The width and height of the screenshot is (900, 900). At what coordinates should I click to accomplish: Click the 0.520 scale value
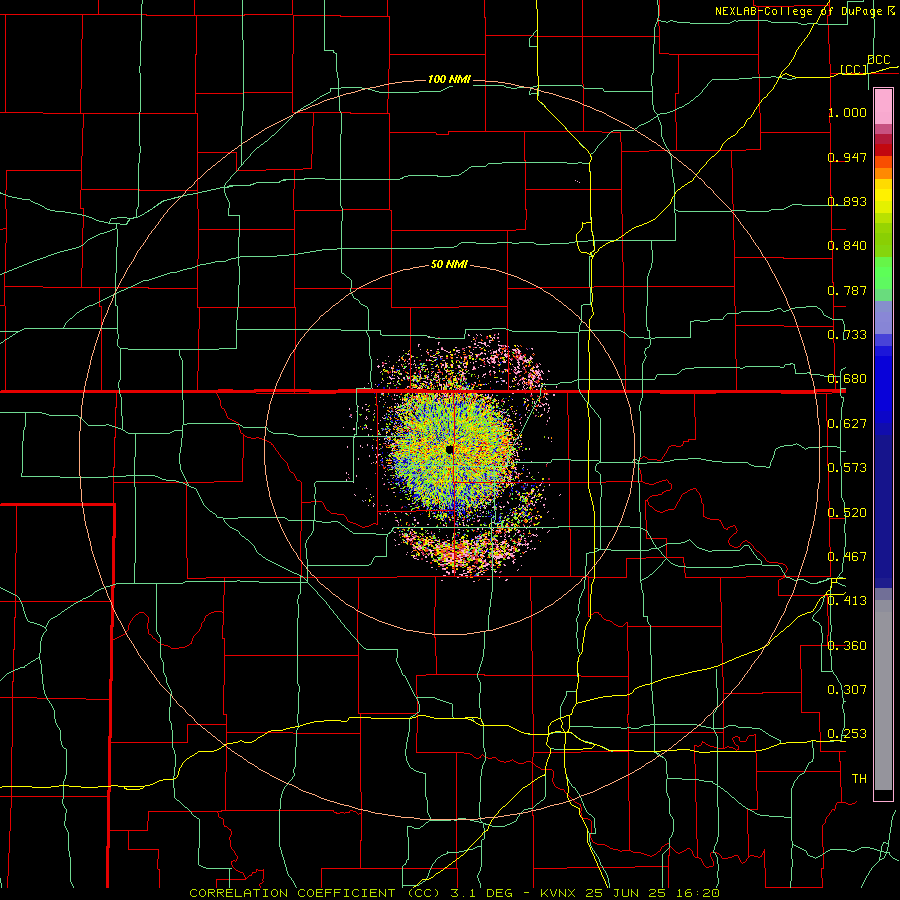[847, 512]
